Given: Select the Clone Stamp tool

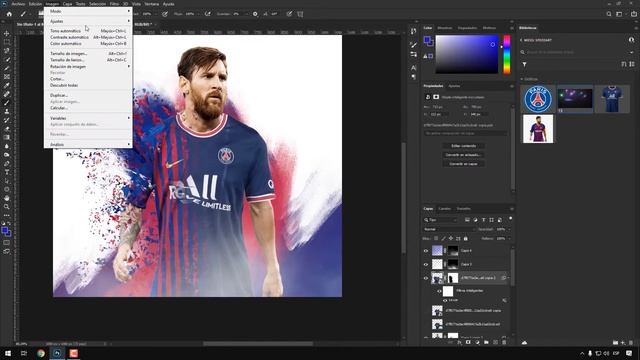Looking at the screenshot, I should tap(7, 111).
